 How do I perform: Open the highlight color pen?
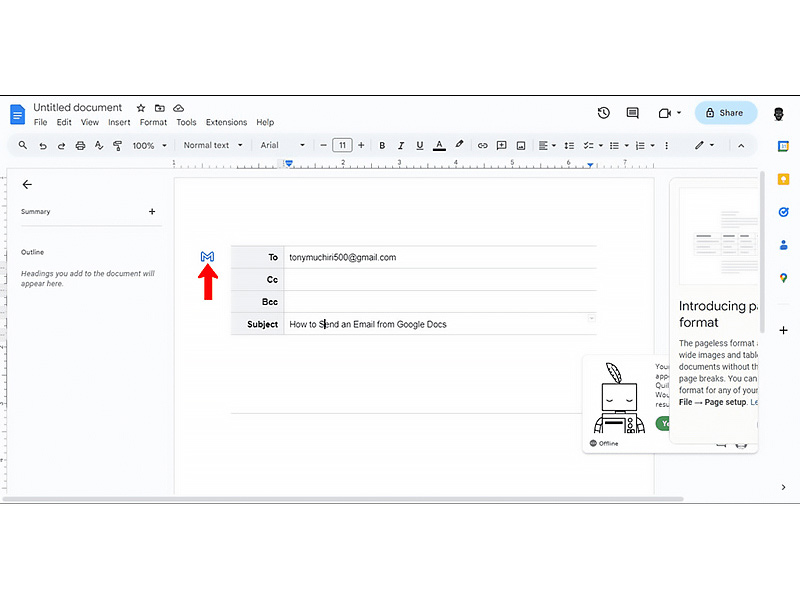(x=459, y=145)
